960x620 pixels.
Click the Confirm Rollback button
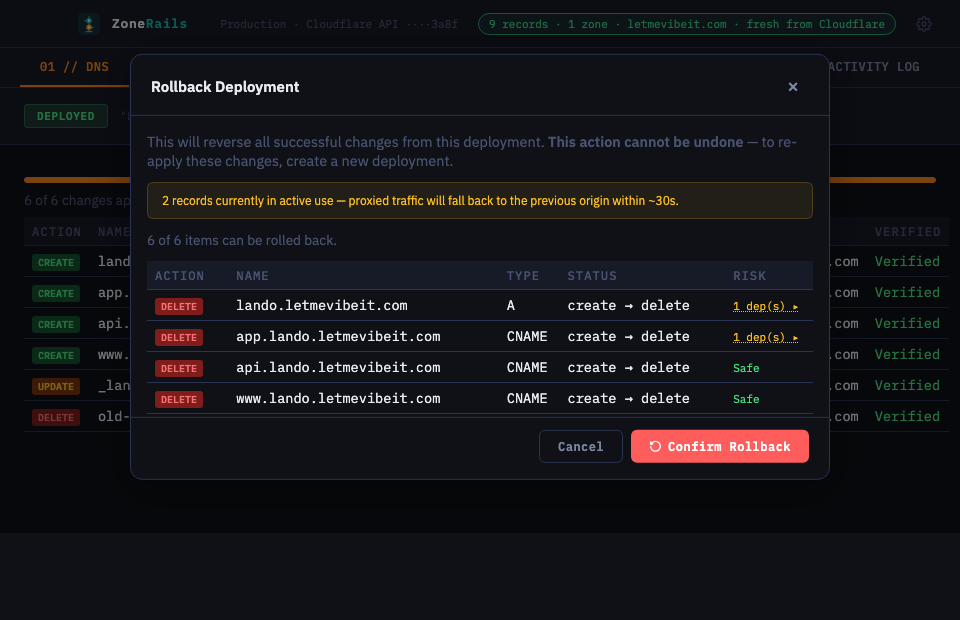(x=719, y=446)
